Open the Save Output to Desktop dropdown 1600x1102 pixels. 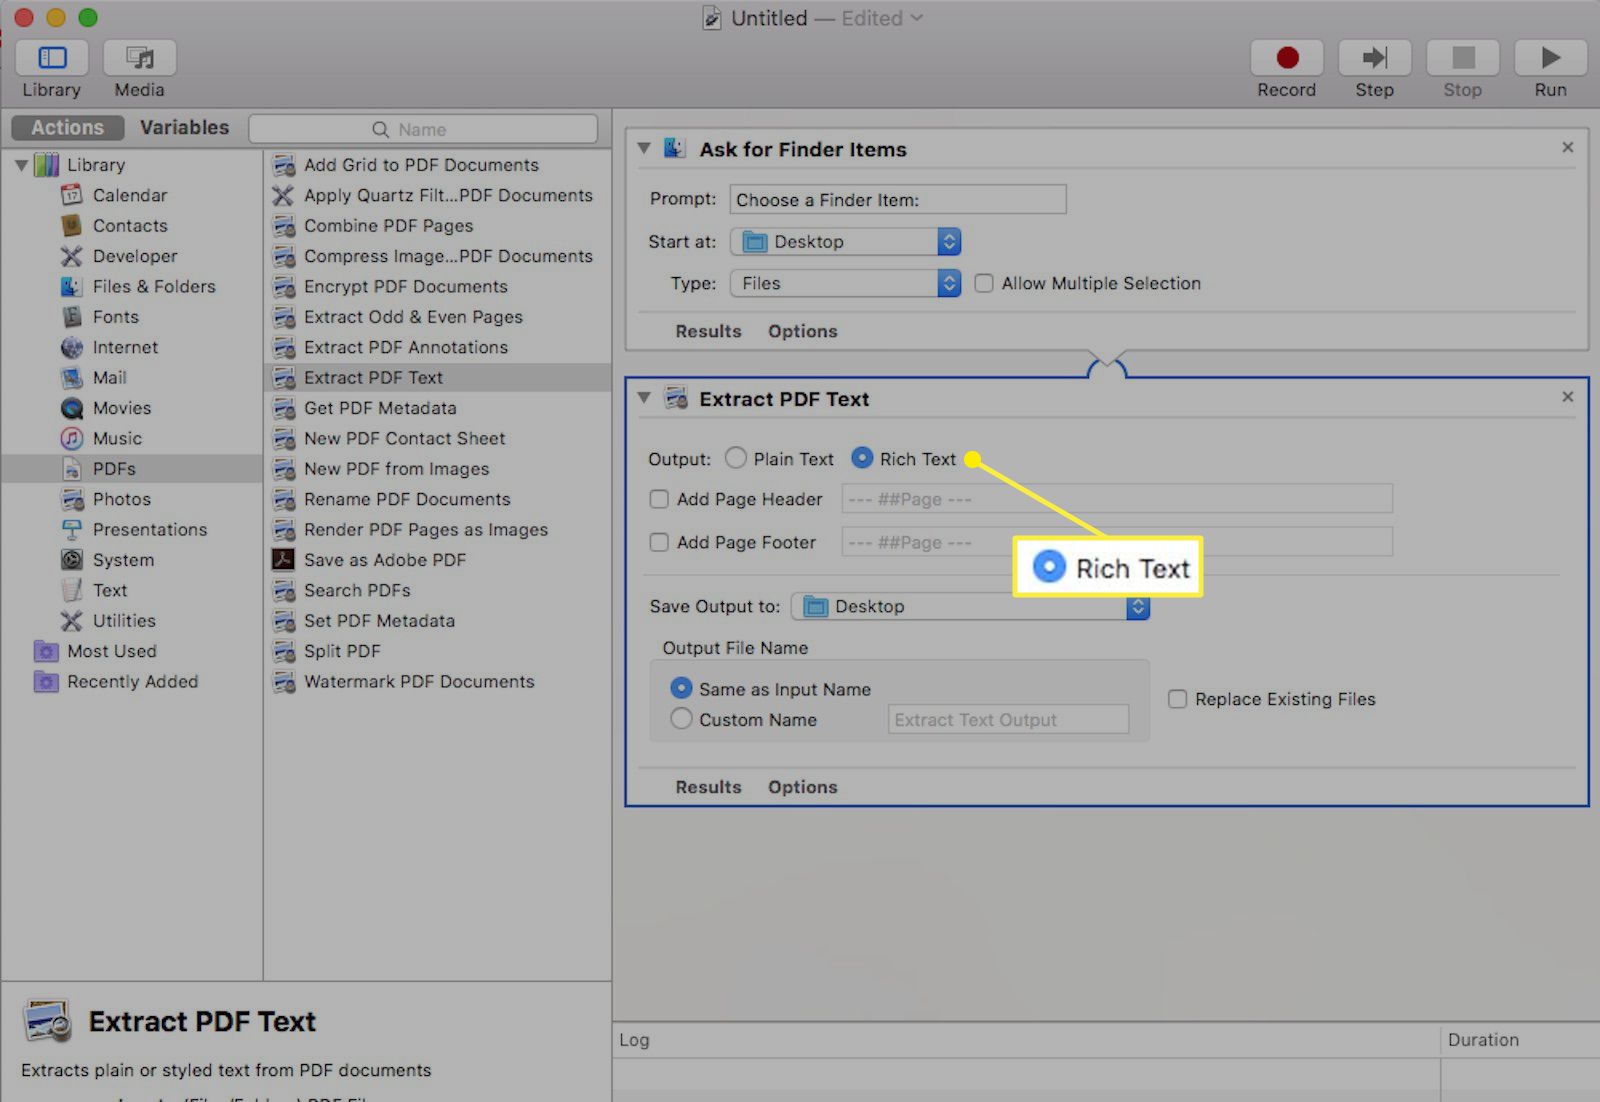click(x=971, y=606)
